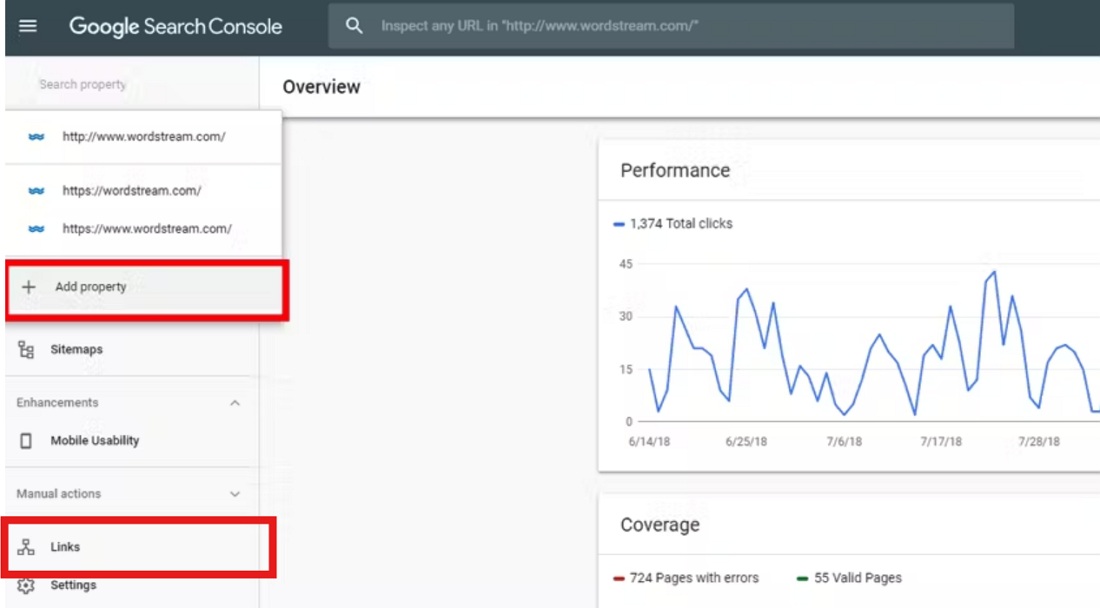Click the 6/25/18 axis date label
The width and height of the screenshot is (1100, 608).
tap(746, 442)
